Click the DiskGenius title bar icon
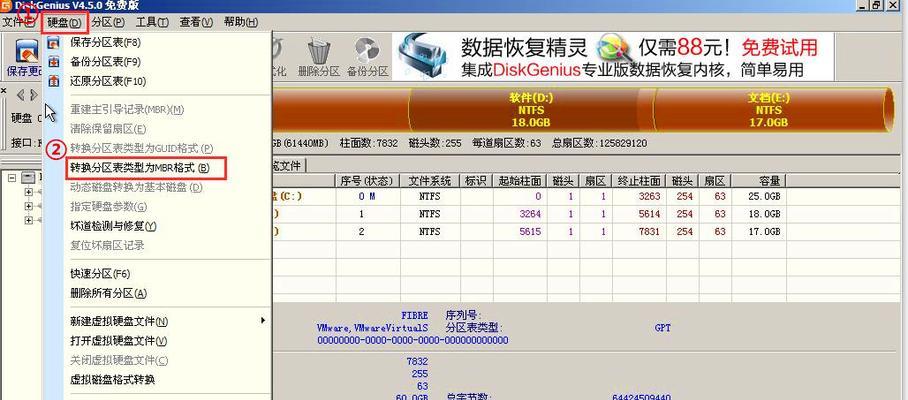Screen dimensions: 908x400 click(6, 5)
